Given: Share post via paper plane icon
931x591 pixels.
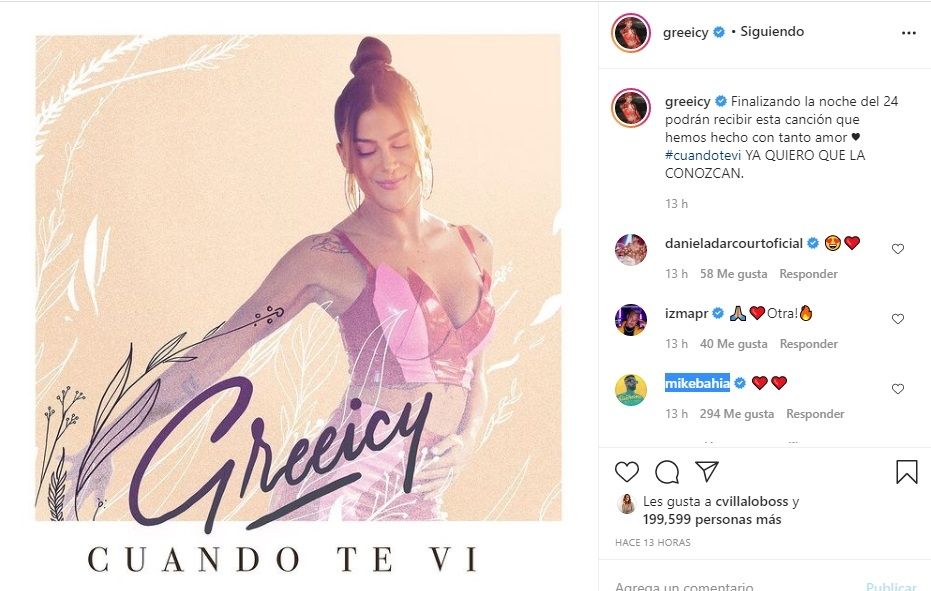Looking at the screenshot, I should pos(707,471).
